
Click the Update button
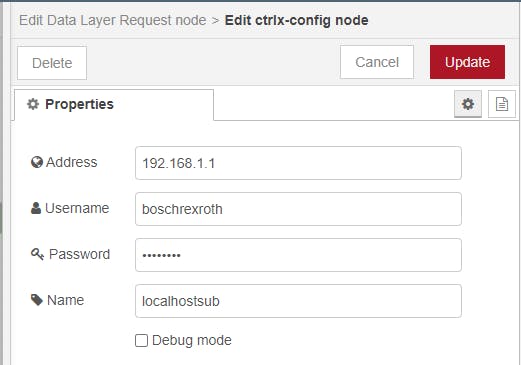[x=467, y=62]
